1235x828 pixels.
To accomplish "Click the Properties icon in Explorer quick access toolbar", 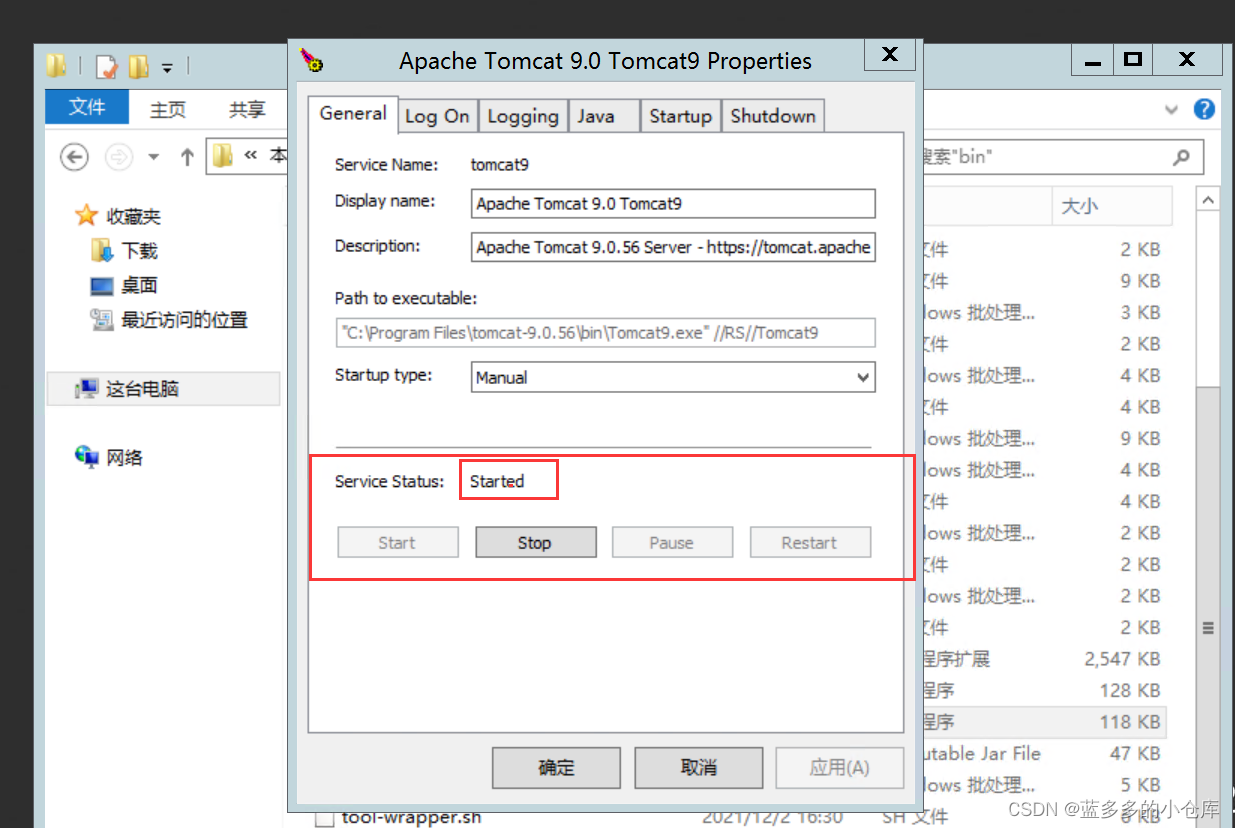I will click(x=106, y=67).
